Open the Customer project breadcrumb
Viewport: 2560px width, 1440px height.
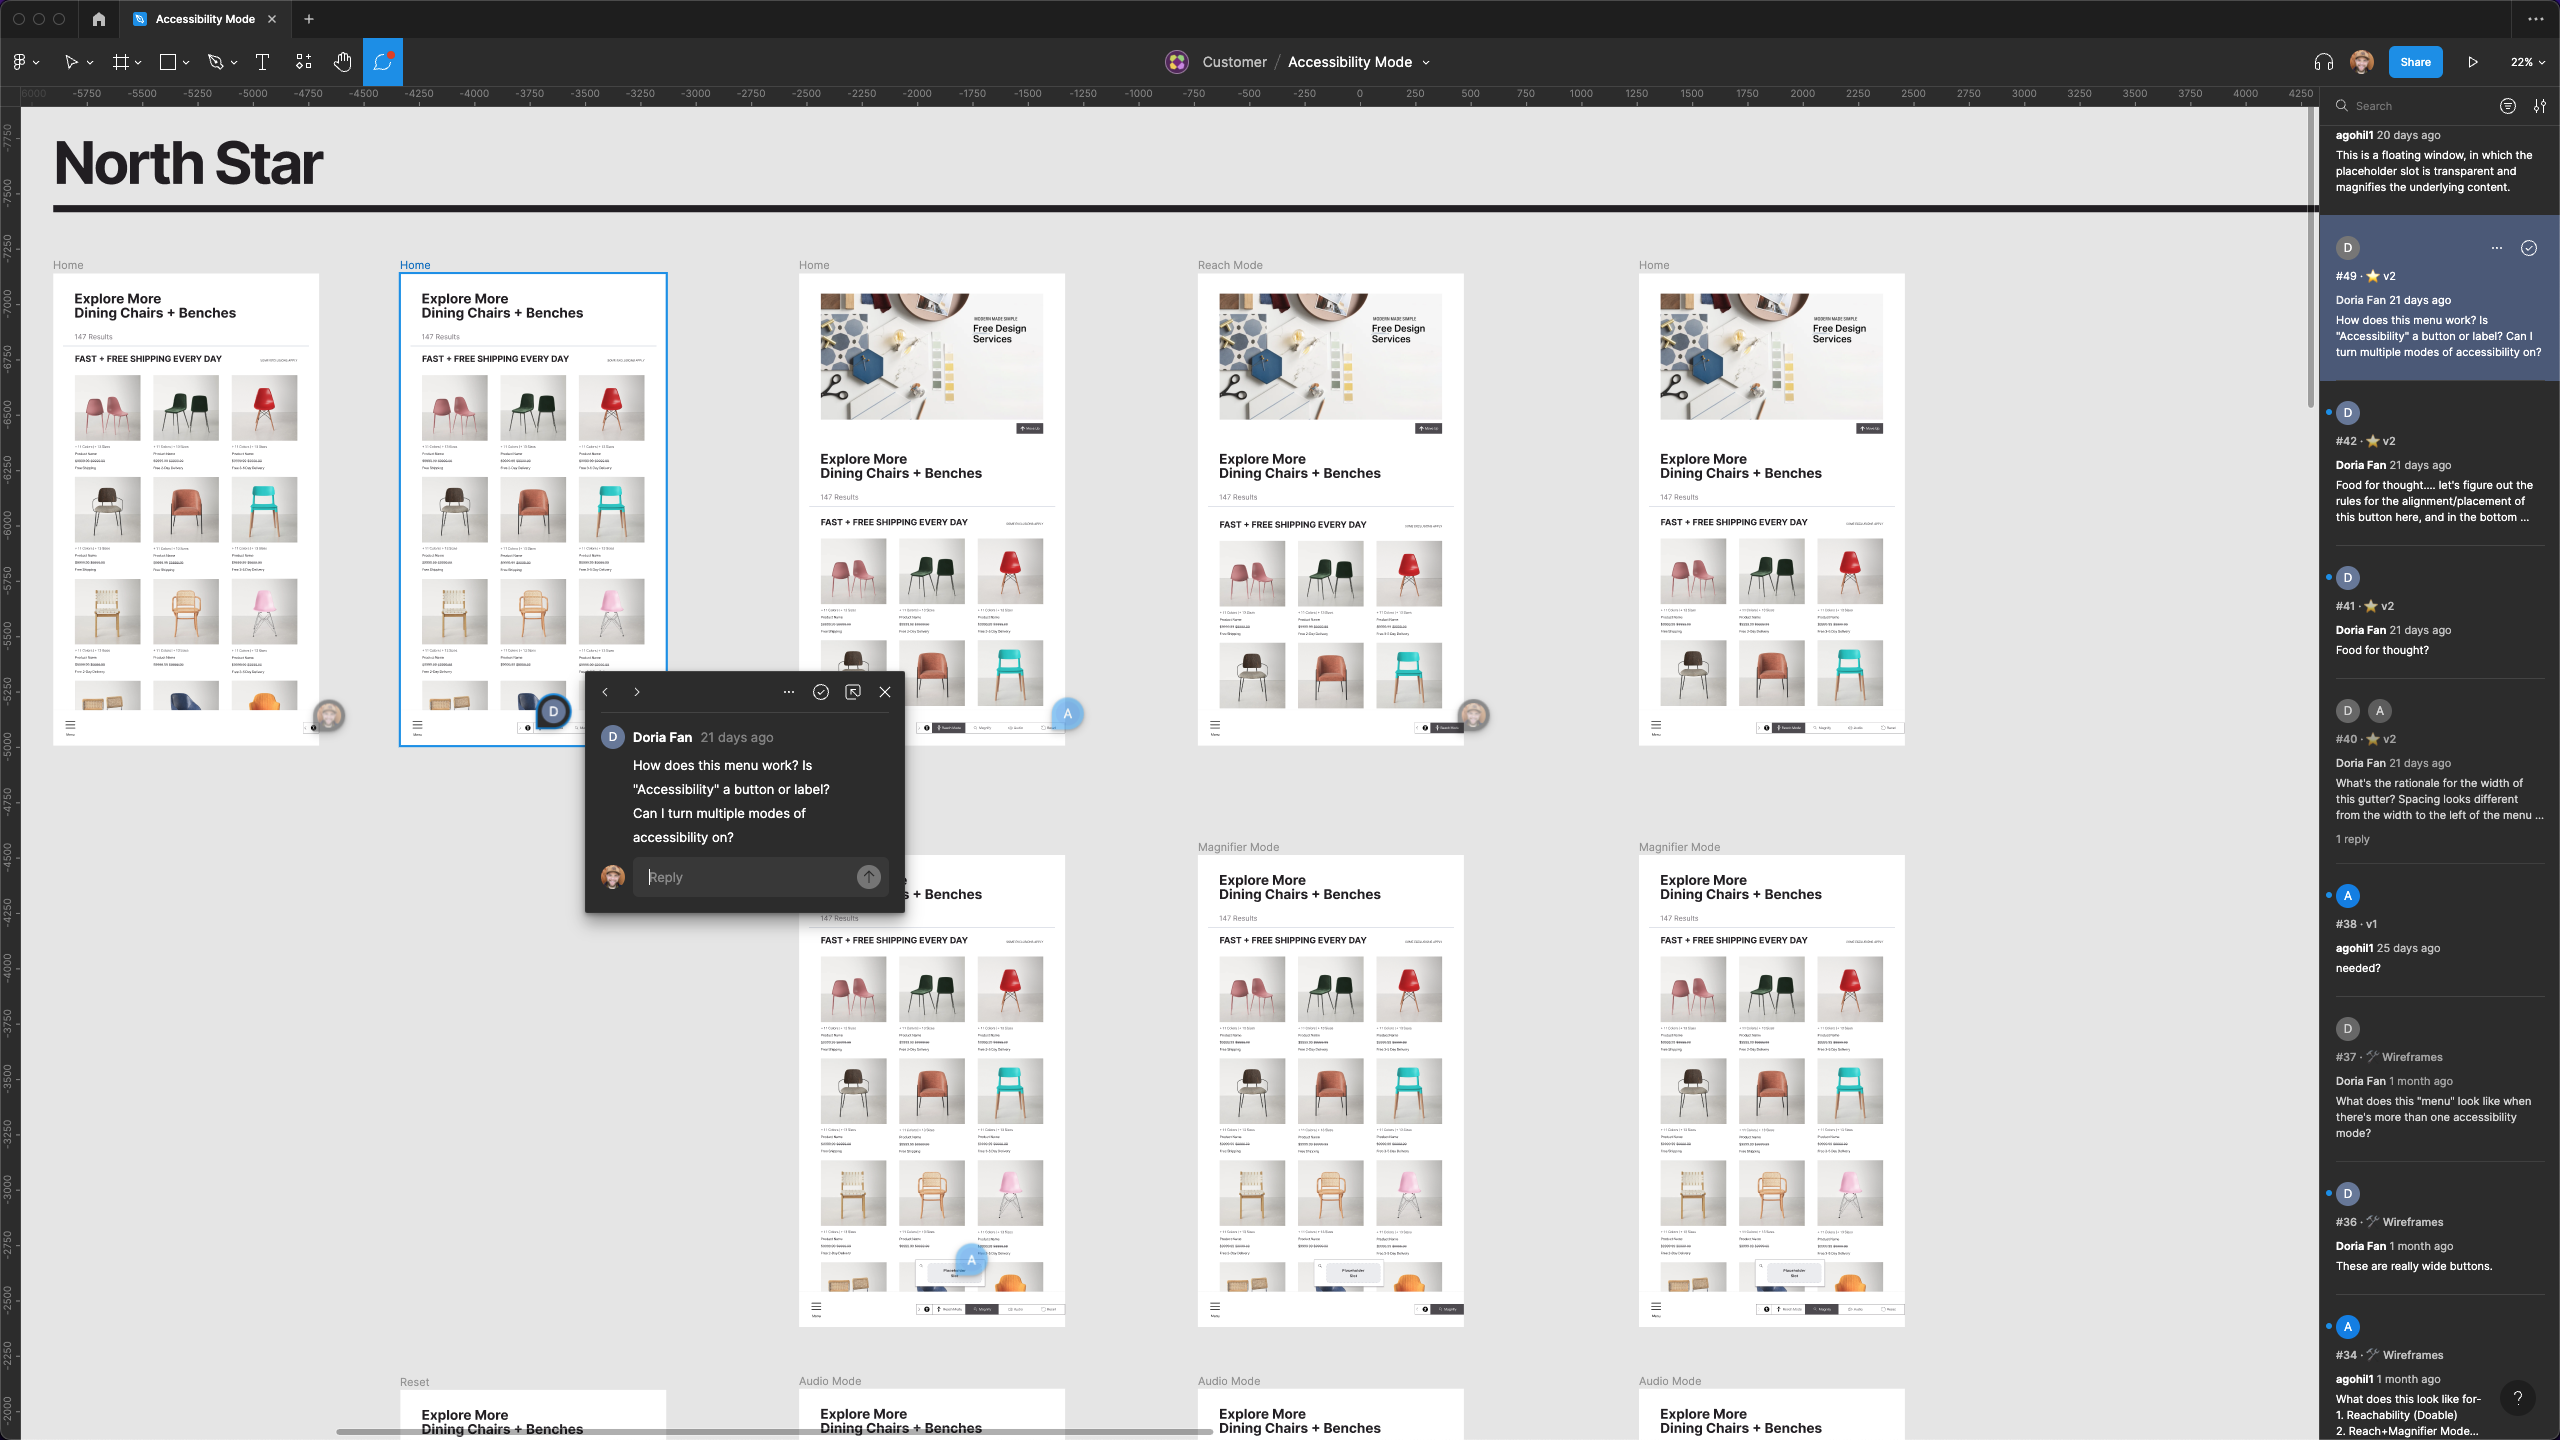pyautogui.click(x=1234, y=62)
